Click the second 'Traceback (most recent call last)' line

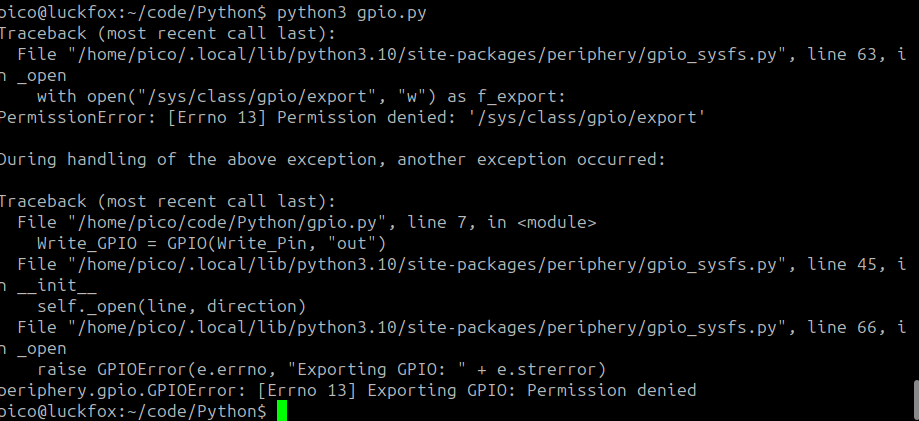click(x=168, y=202)
